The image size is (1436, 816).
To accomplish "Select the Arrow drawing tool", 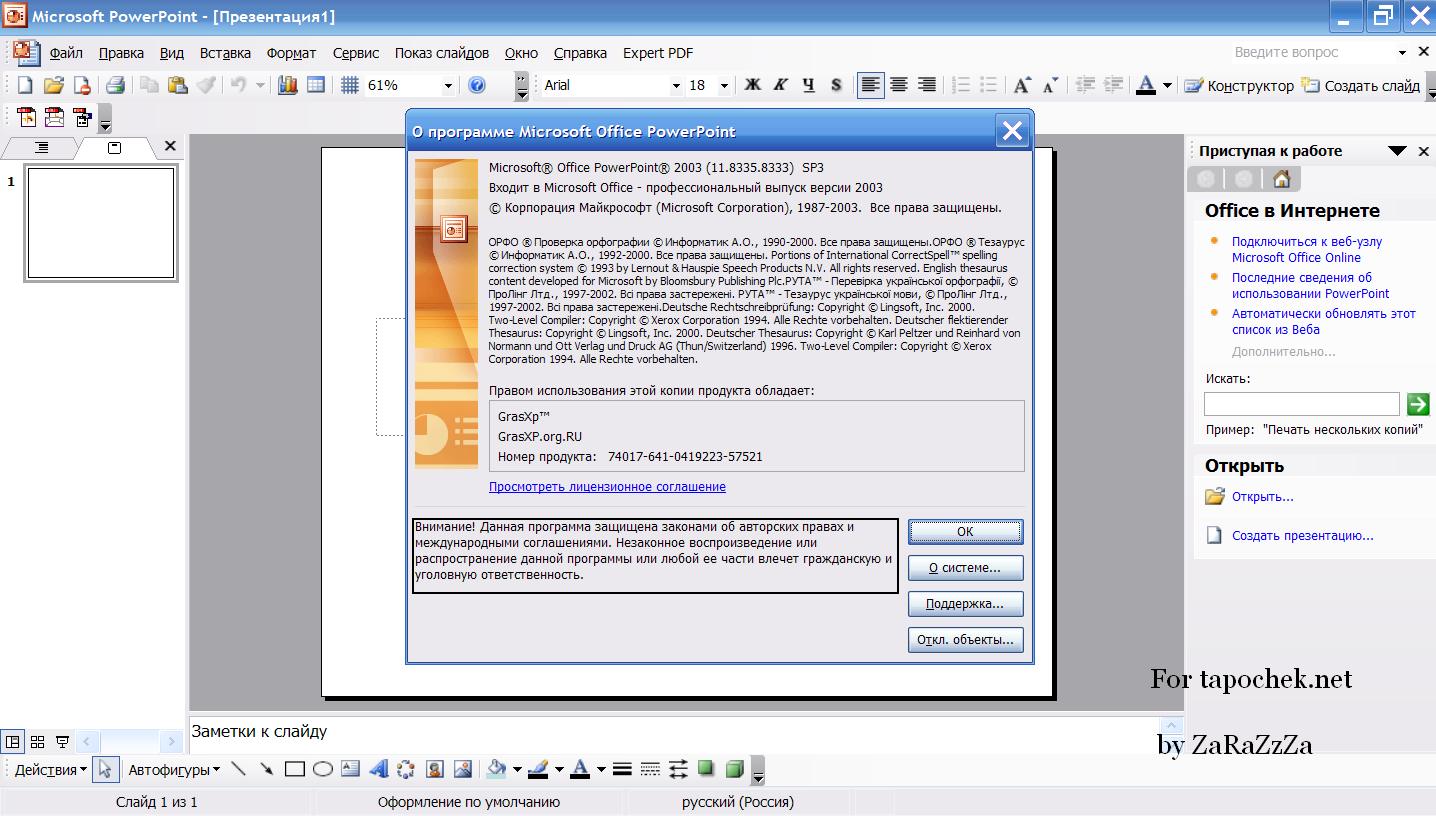I will coord(266,769).
